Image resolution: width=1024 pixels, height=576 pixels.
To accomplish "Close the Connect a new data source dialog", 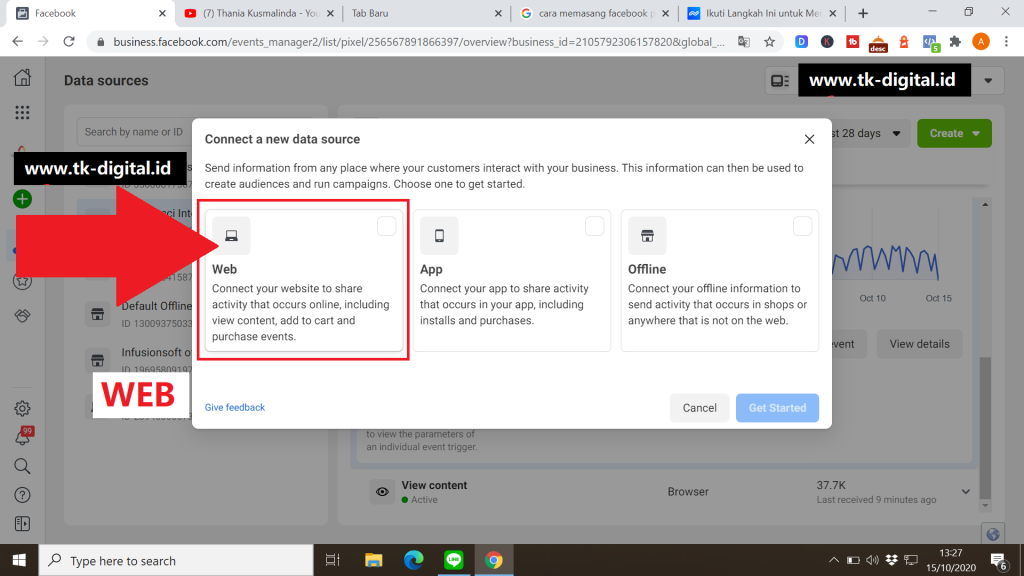I will point(809,139).
